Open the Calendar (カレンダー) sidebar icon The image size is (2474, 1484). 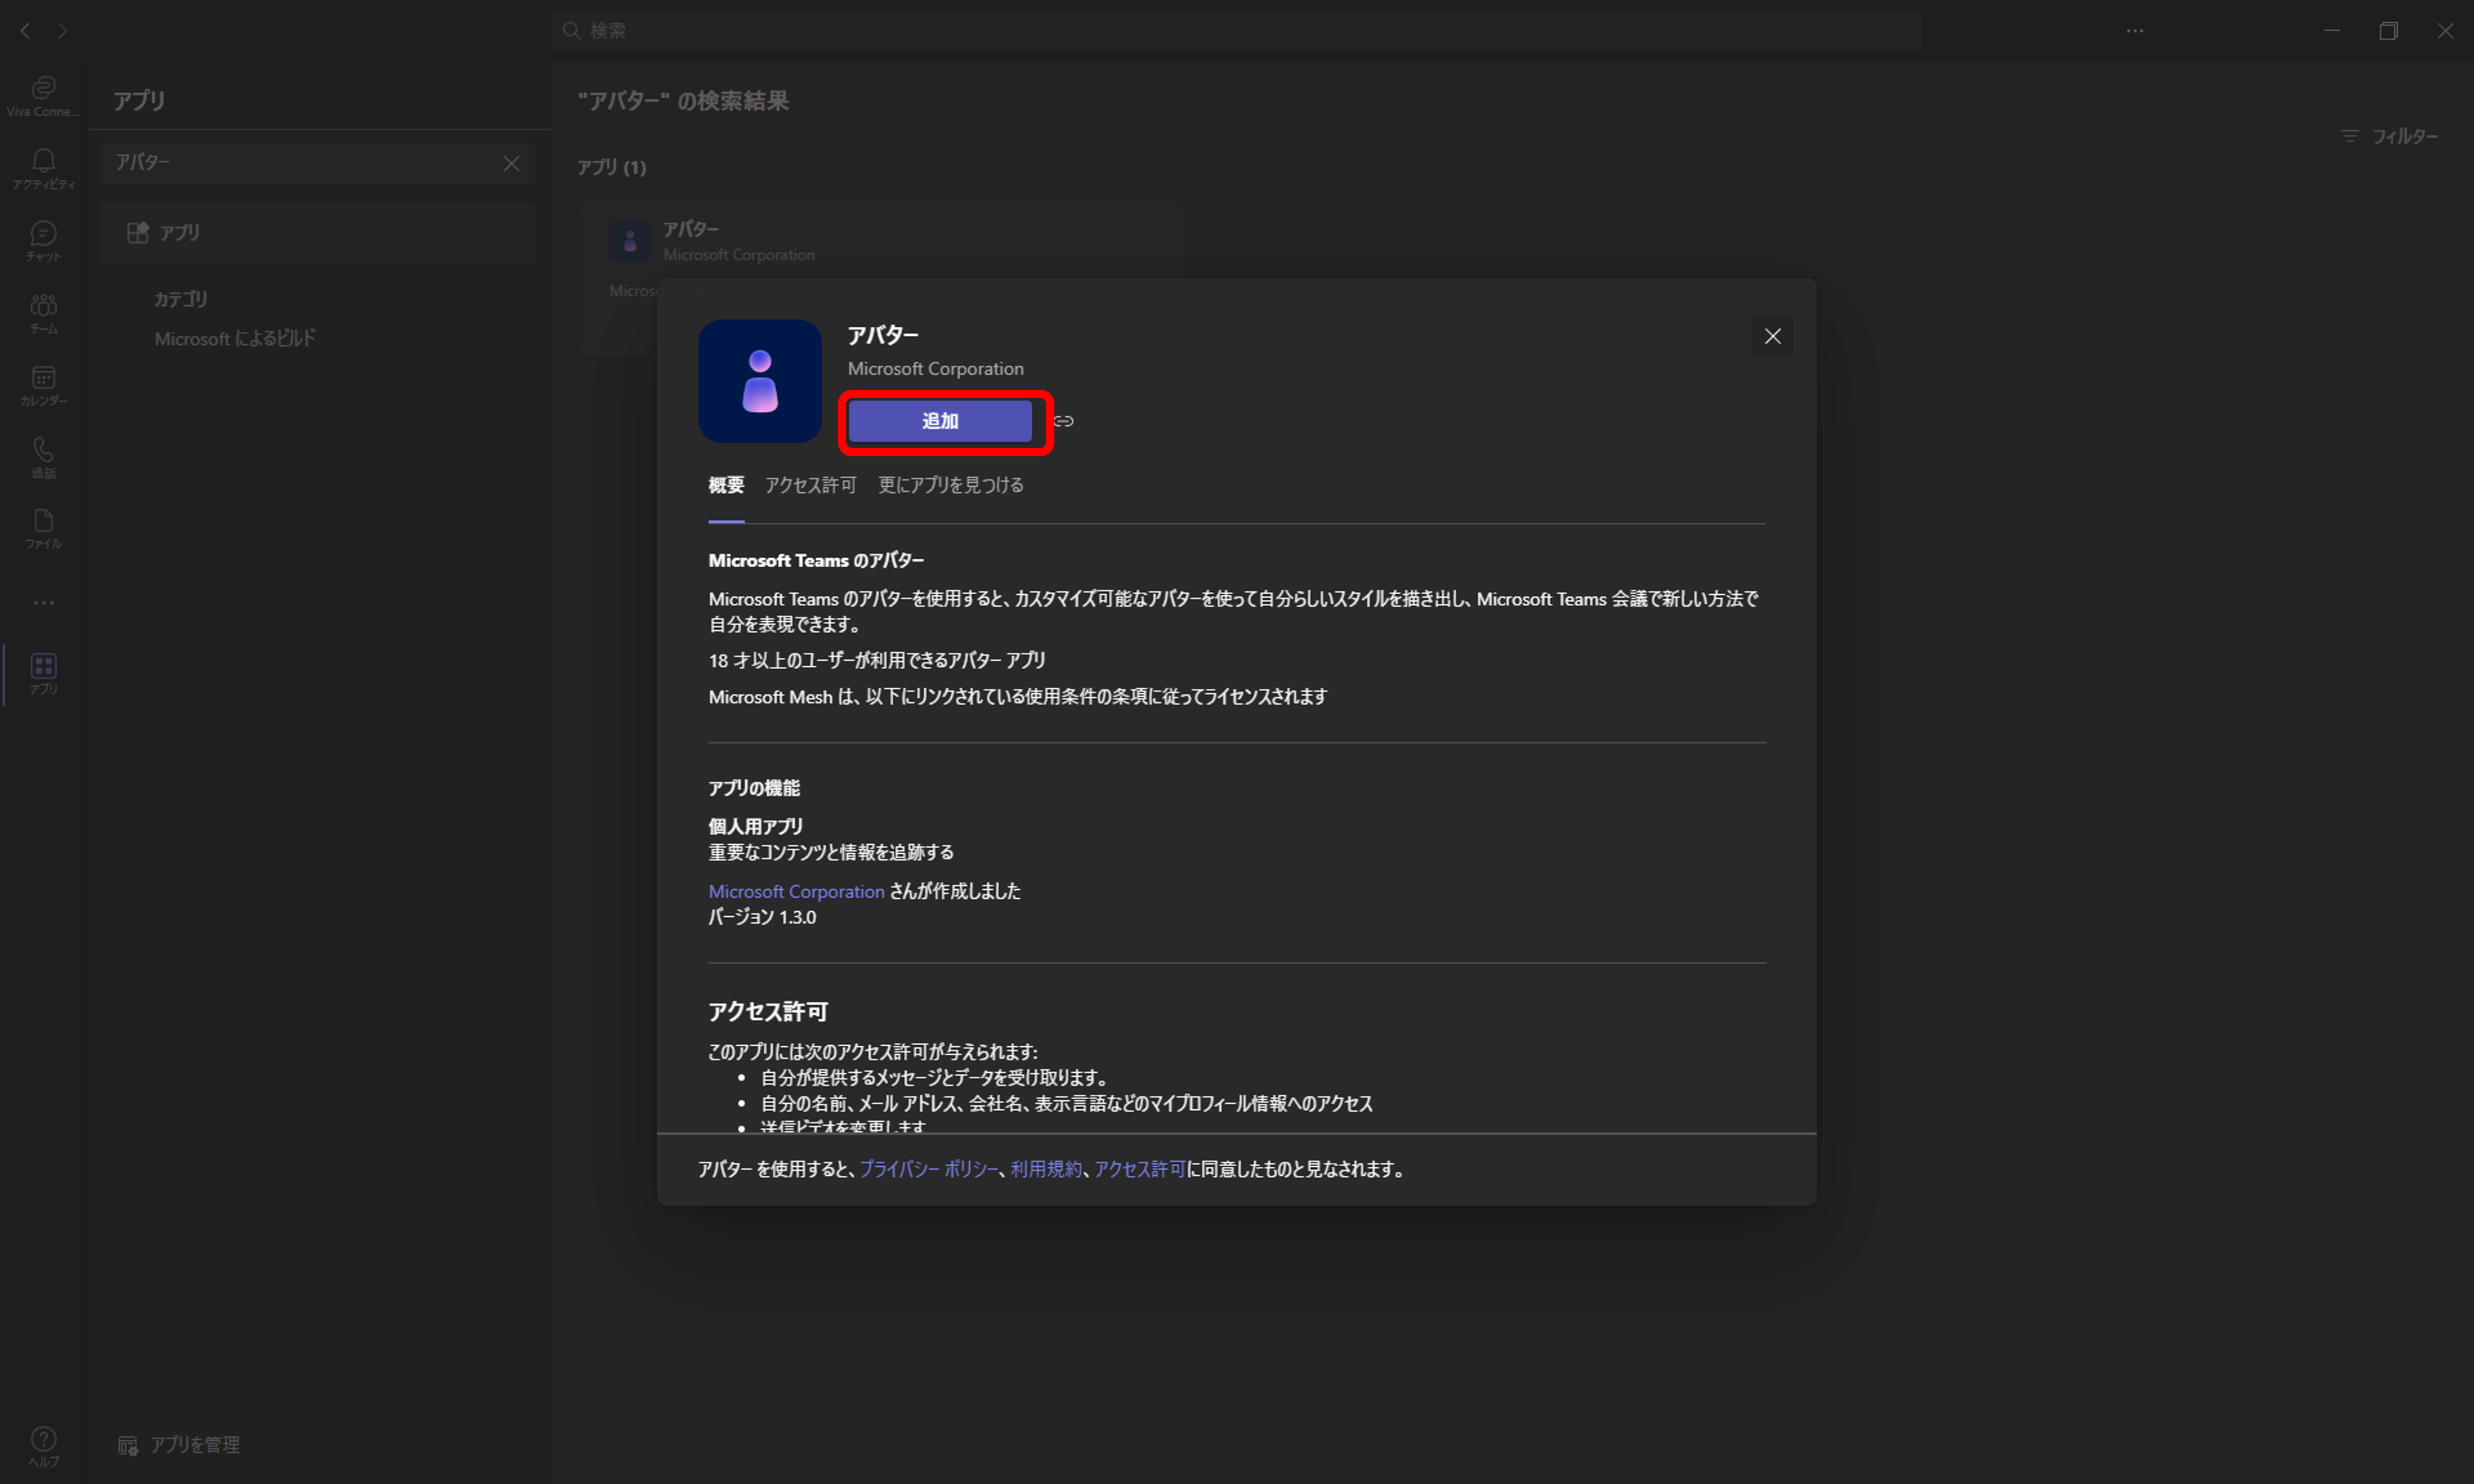pyautogui.click(x=43, y=385)
